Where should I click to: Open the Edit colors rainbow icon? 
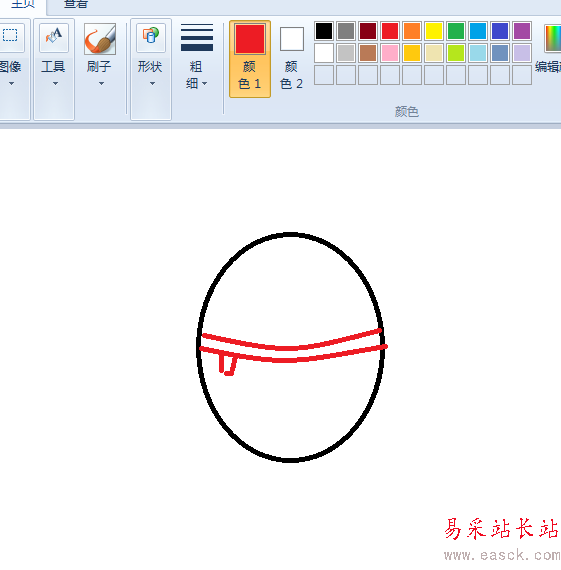point(553,38)
